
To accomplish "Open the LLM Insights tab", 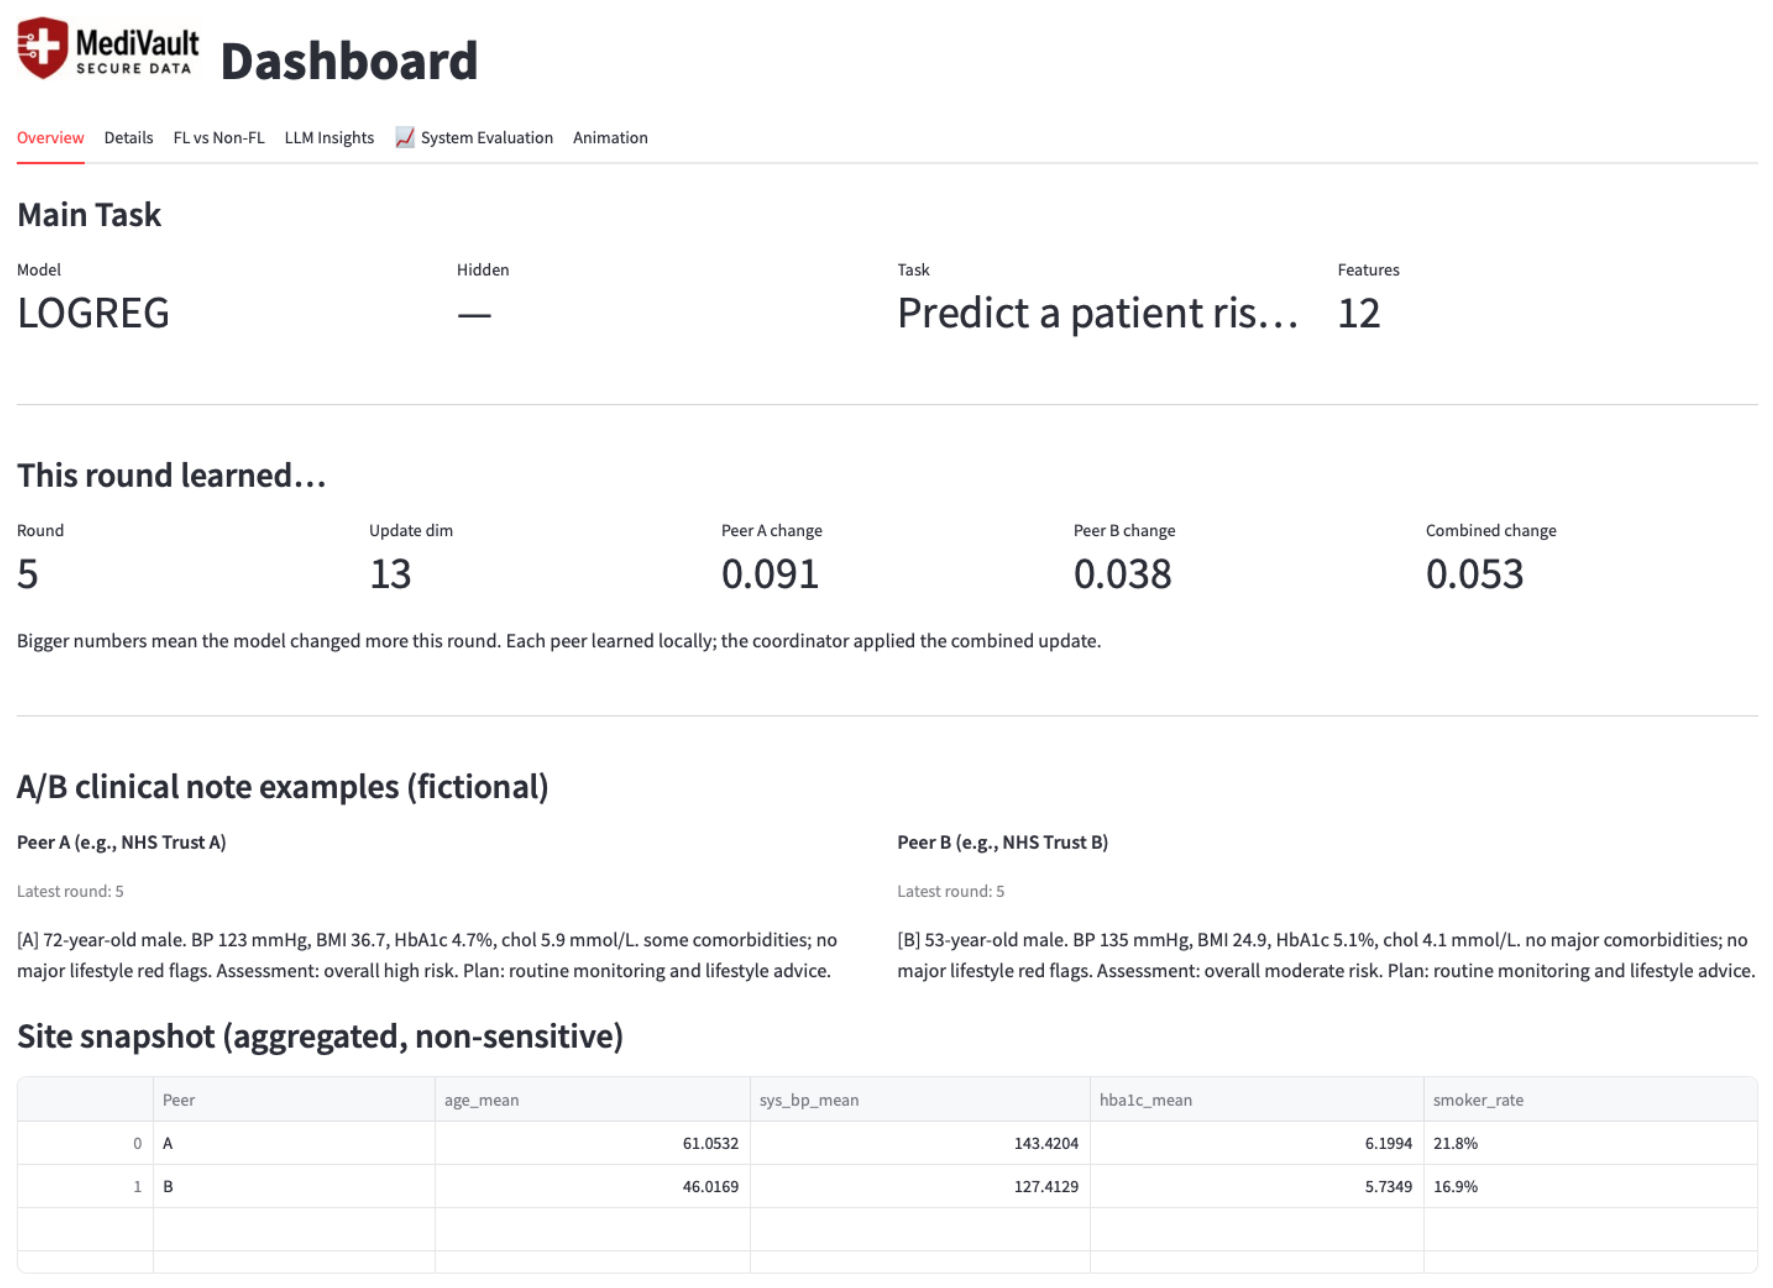I will [x=329, y=138].
